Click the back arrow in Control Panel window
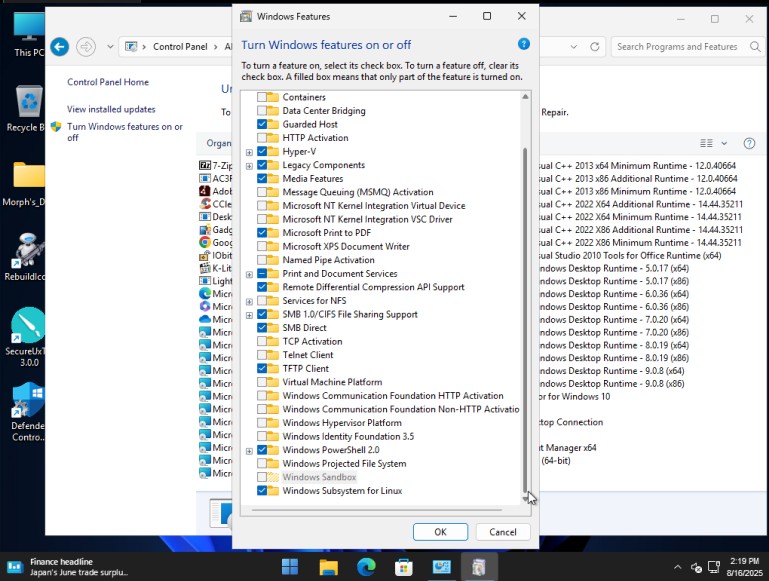Screen dimensions: 769x581 [x=59, y=47]
